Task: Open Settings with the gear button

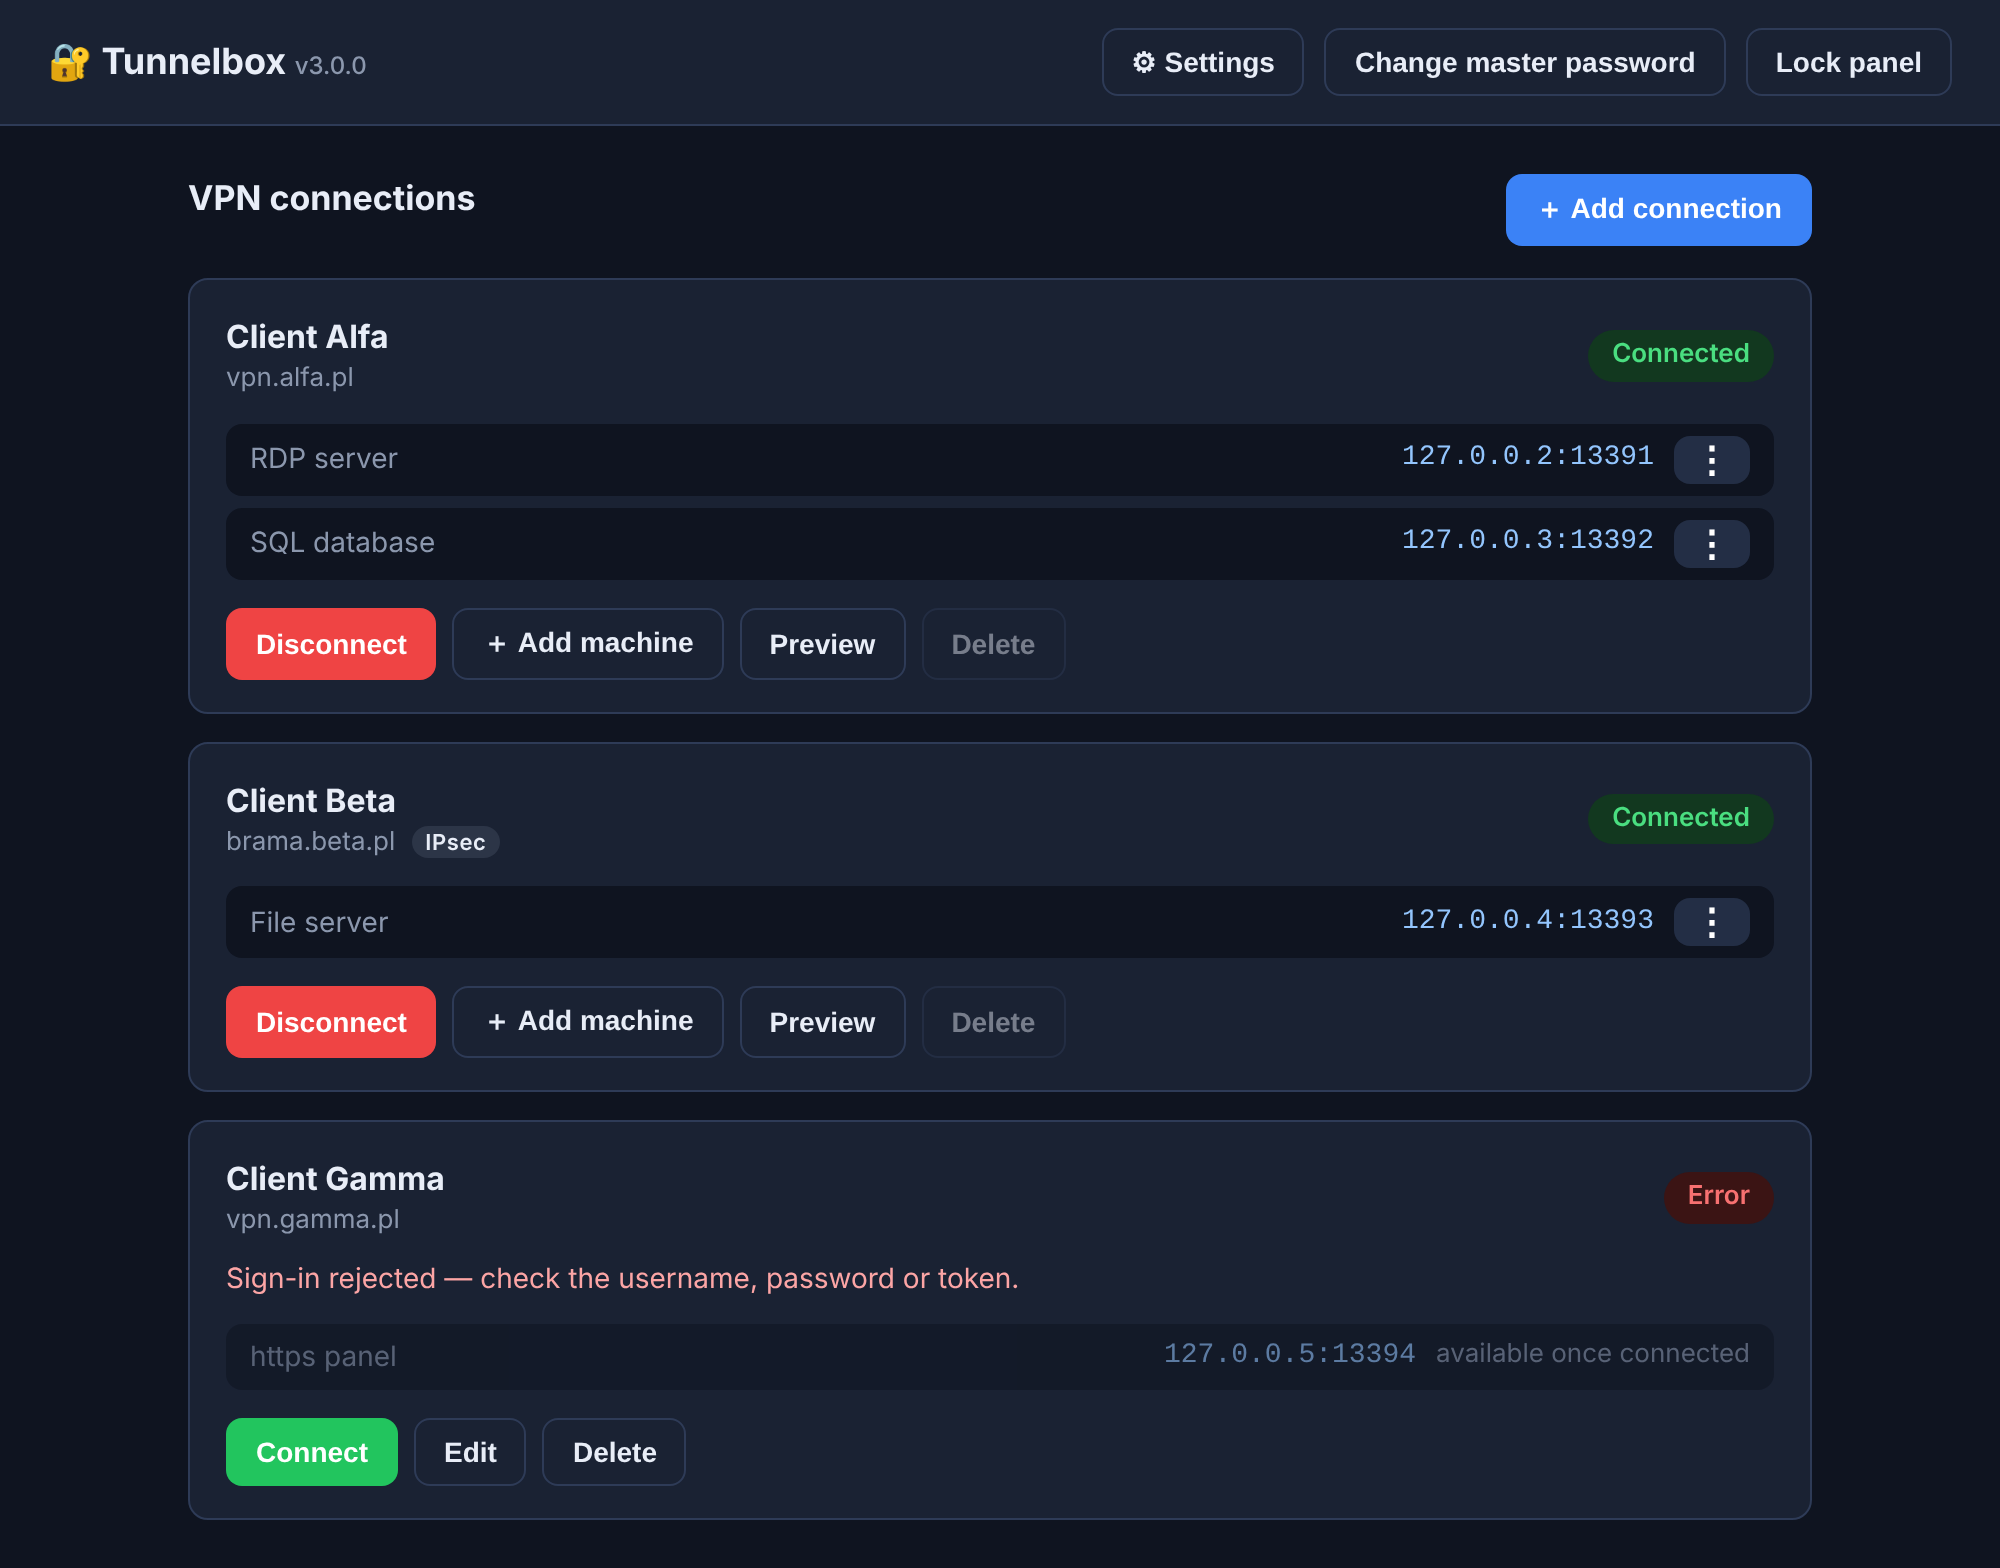Action: coord(1202,62)
